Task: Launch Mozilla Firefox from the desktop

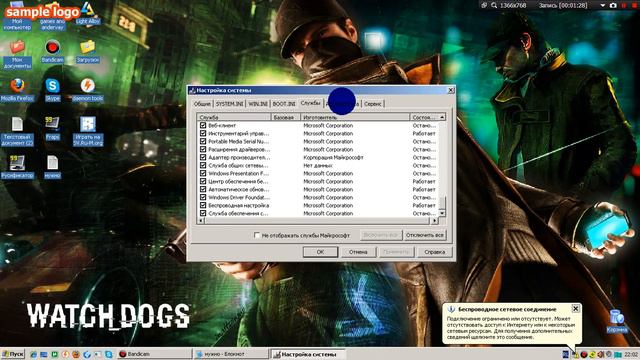Action: click(17, 90)
